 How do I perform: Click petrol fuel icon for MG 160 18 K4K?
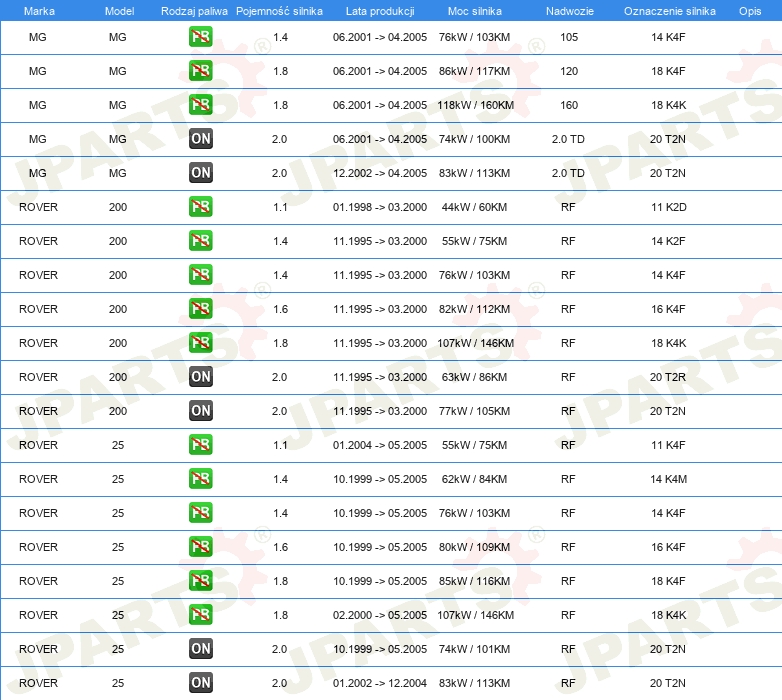pyautogui.click(x=200, y=105)
